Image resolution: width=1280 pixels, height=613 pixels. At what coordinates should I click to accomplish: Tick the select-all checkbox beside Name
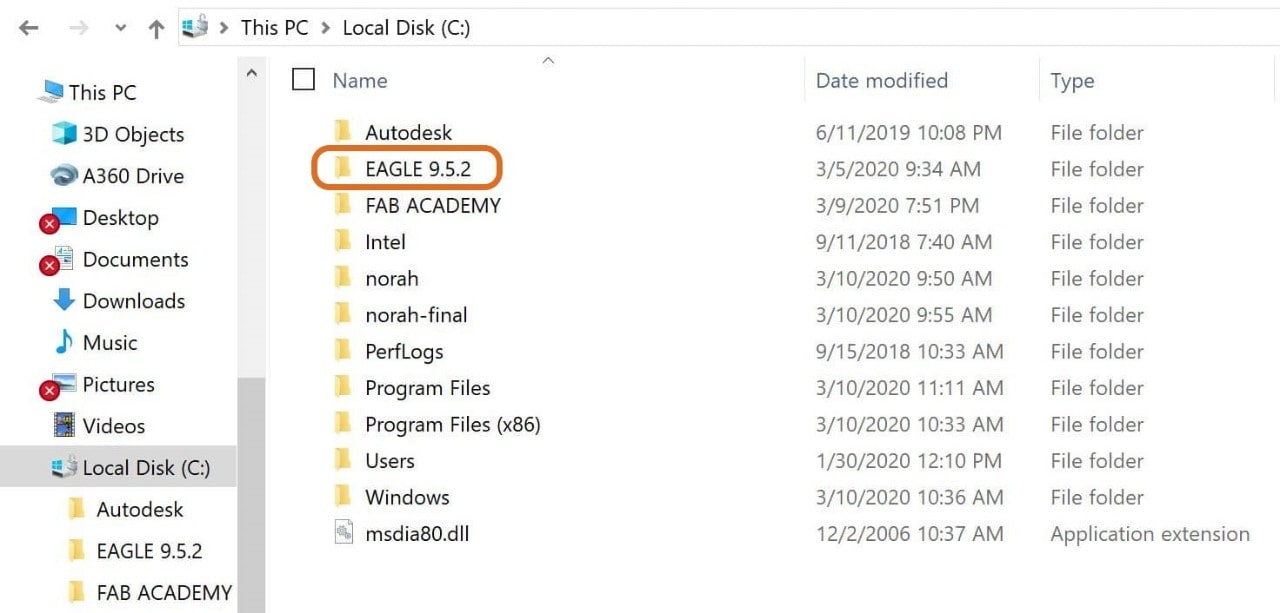(x=303, y=79)
